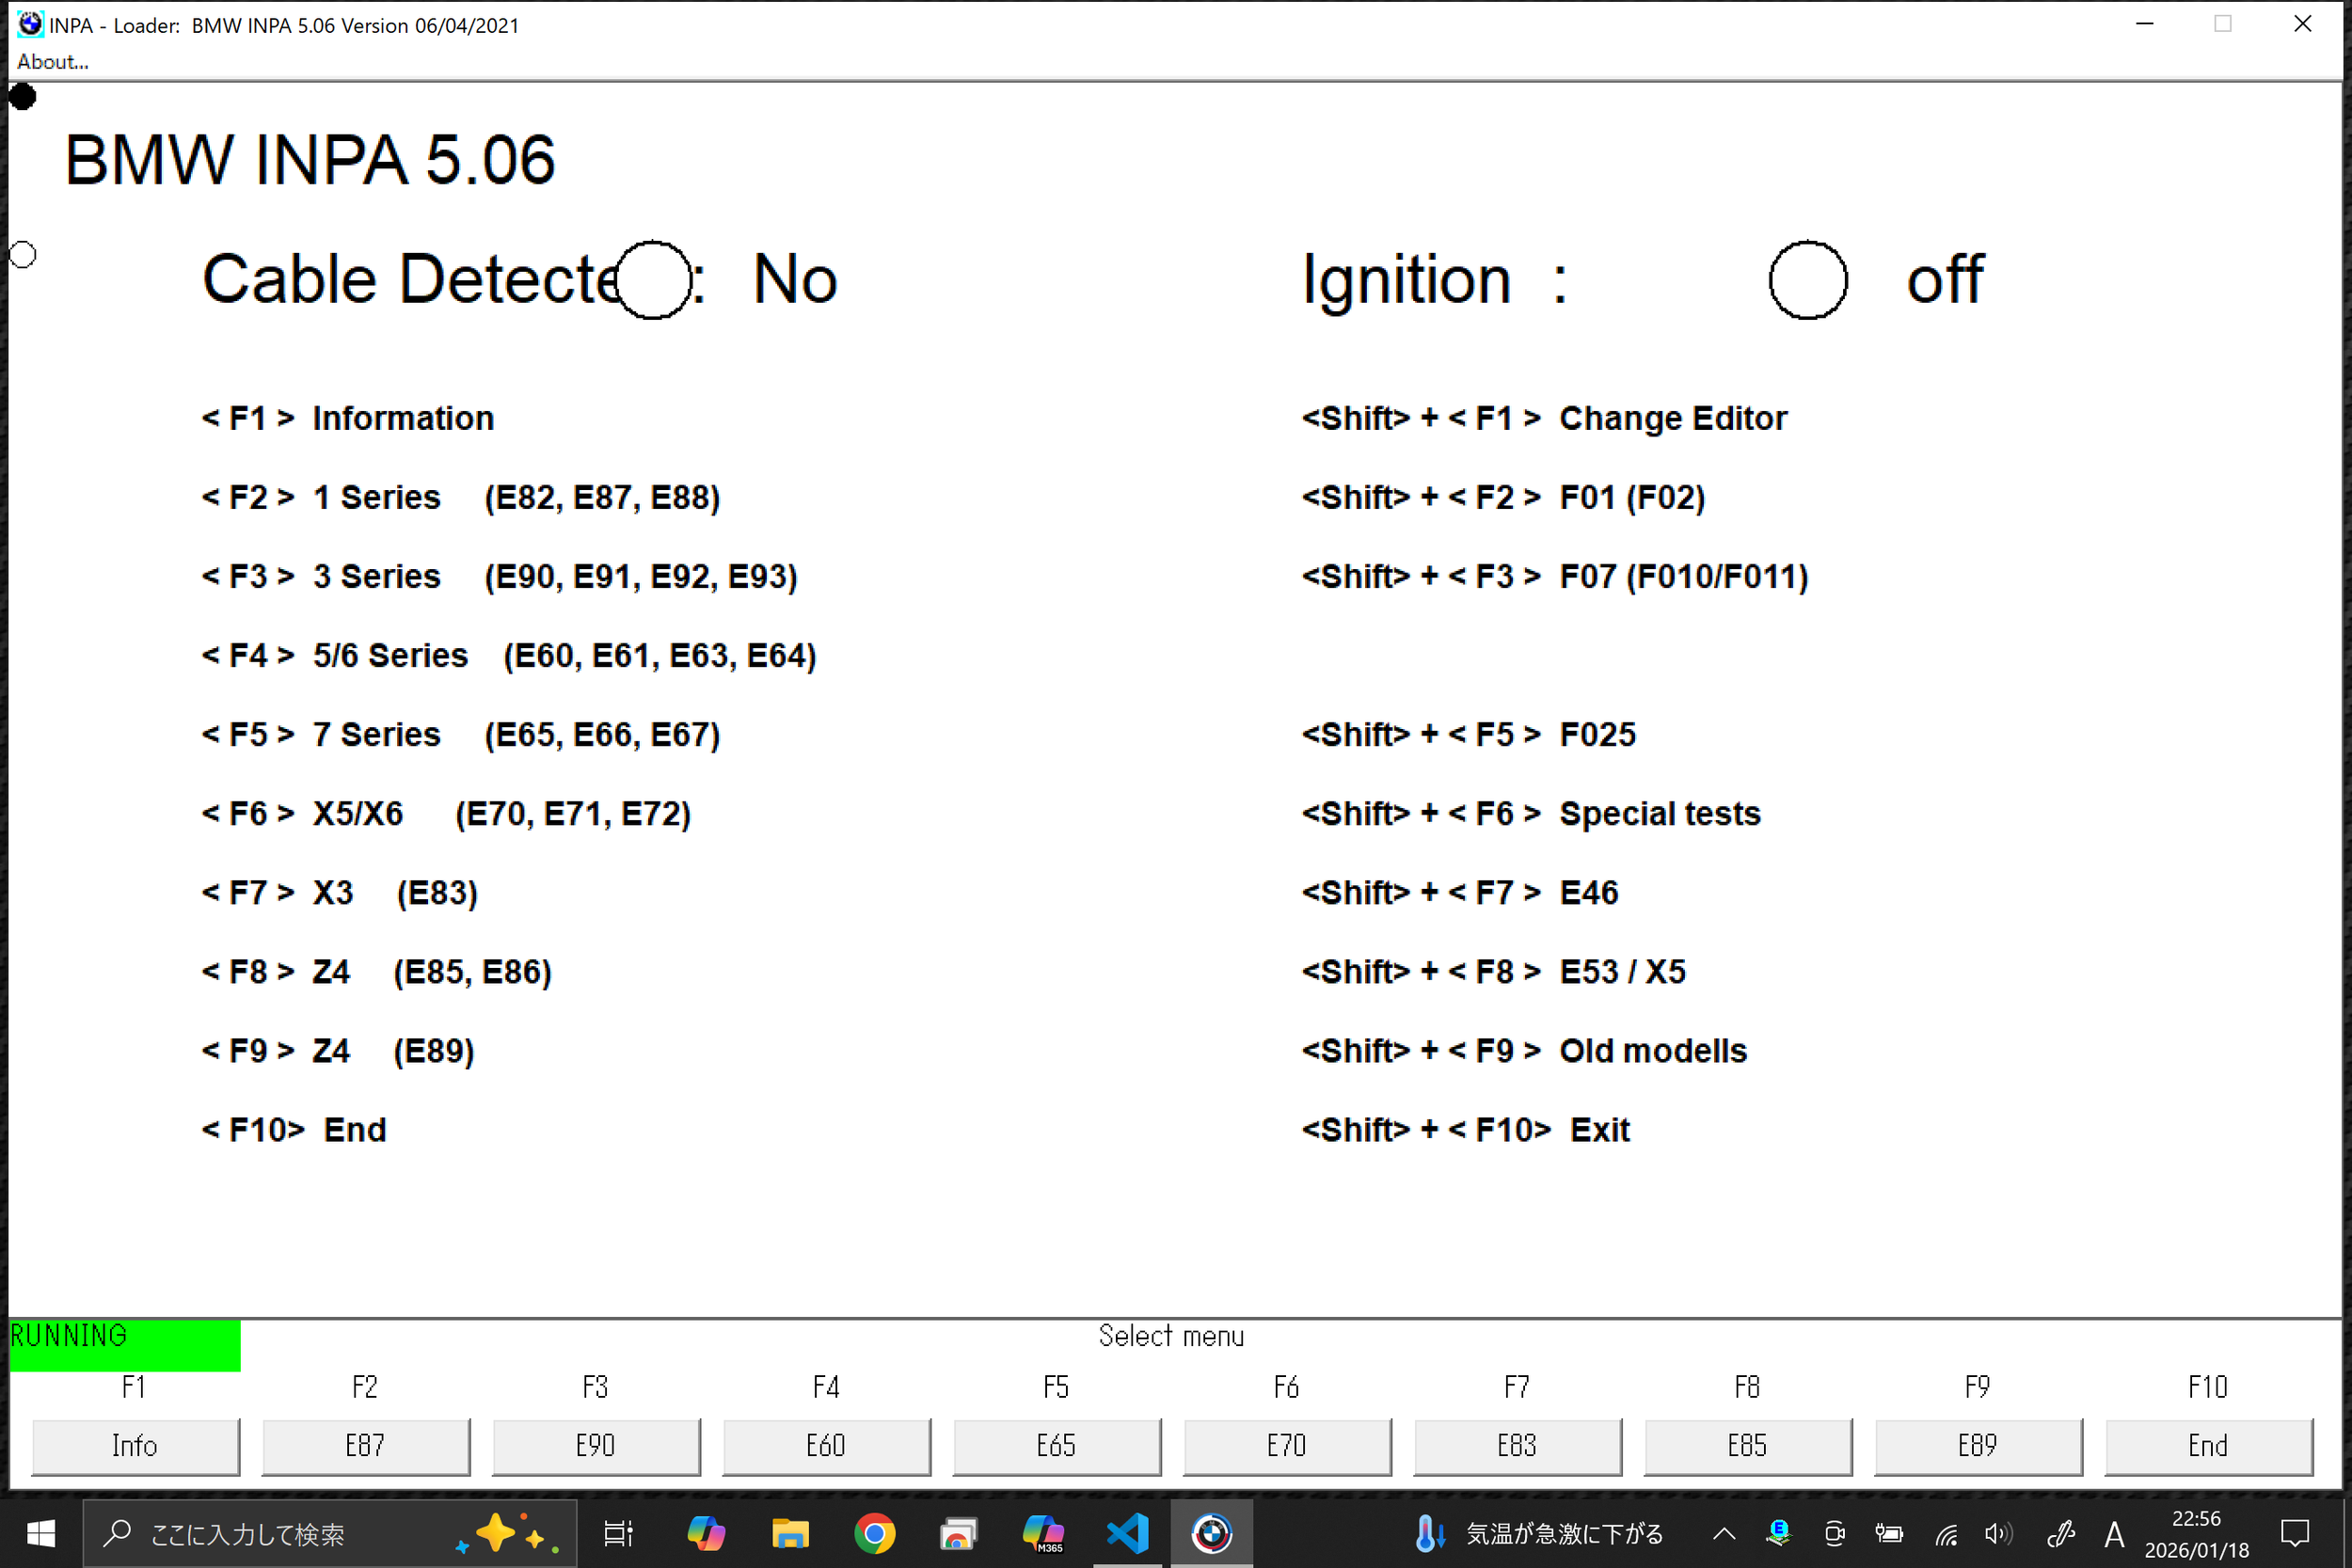Click the End button under F10
The height and width of the screenshot is (1568, 2352).
point(2207,1445)
